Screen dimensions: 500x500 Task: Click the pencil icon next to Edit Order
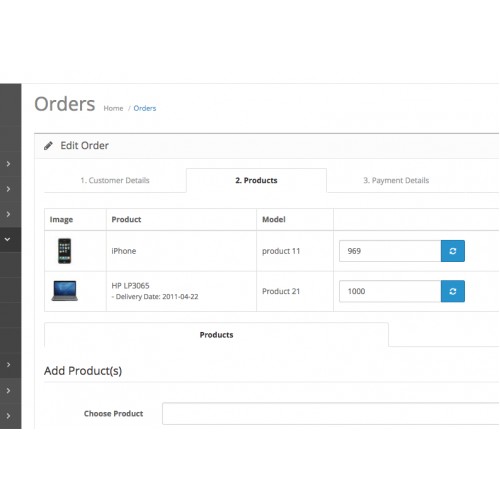click(48, 146)
